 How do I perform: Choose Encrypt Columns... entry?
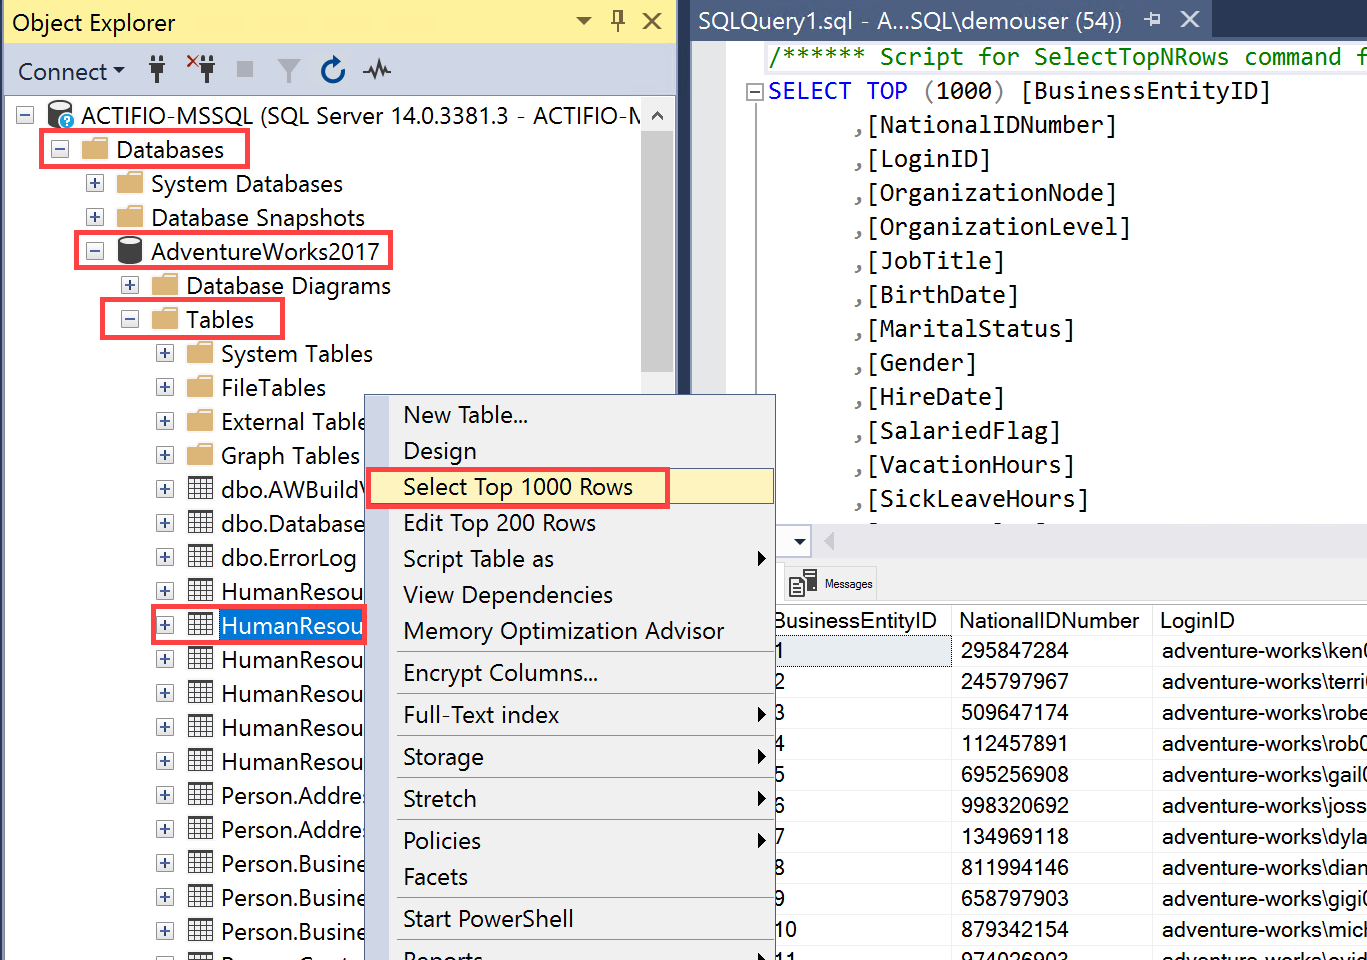coord(570,673)
